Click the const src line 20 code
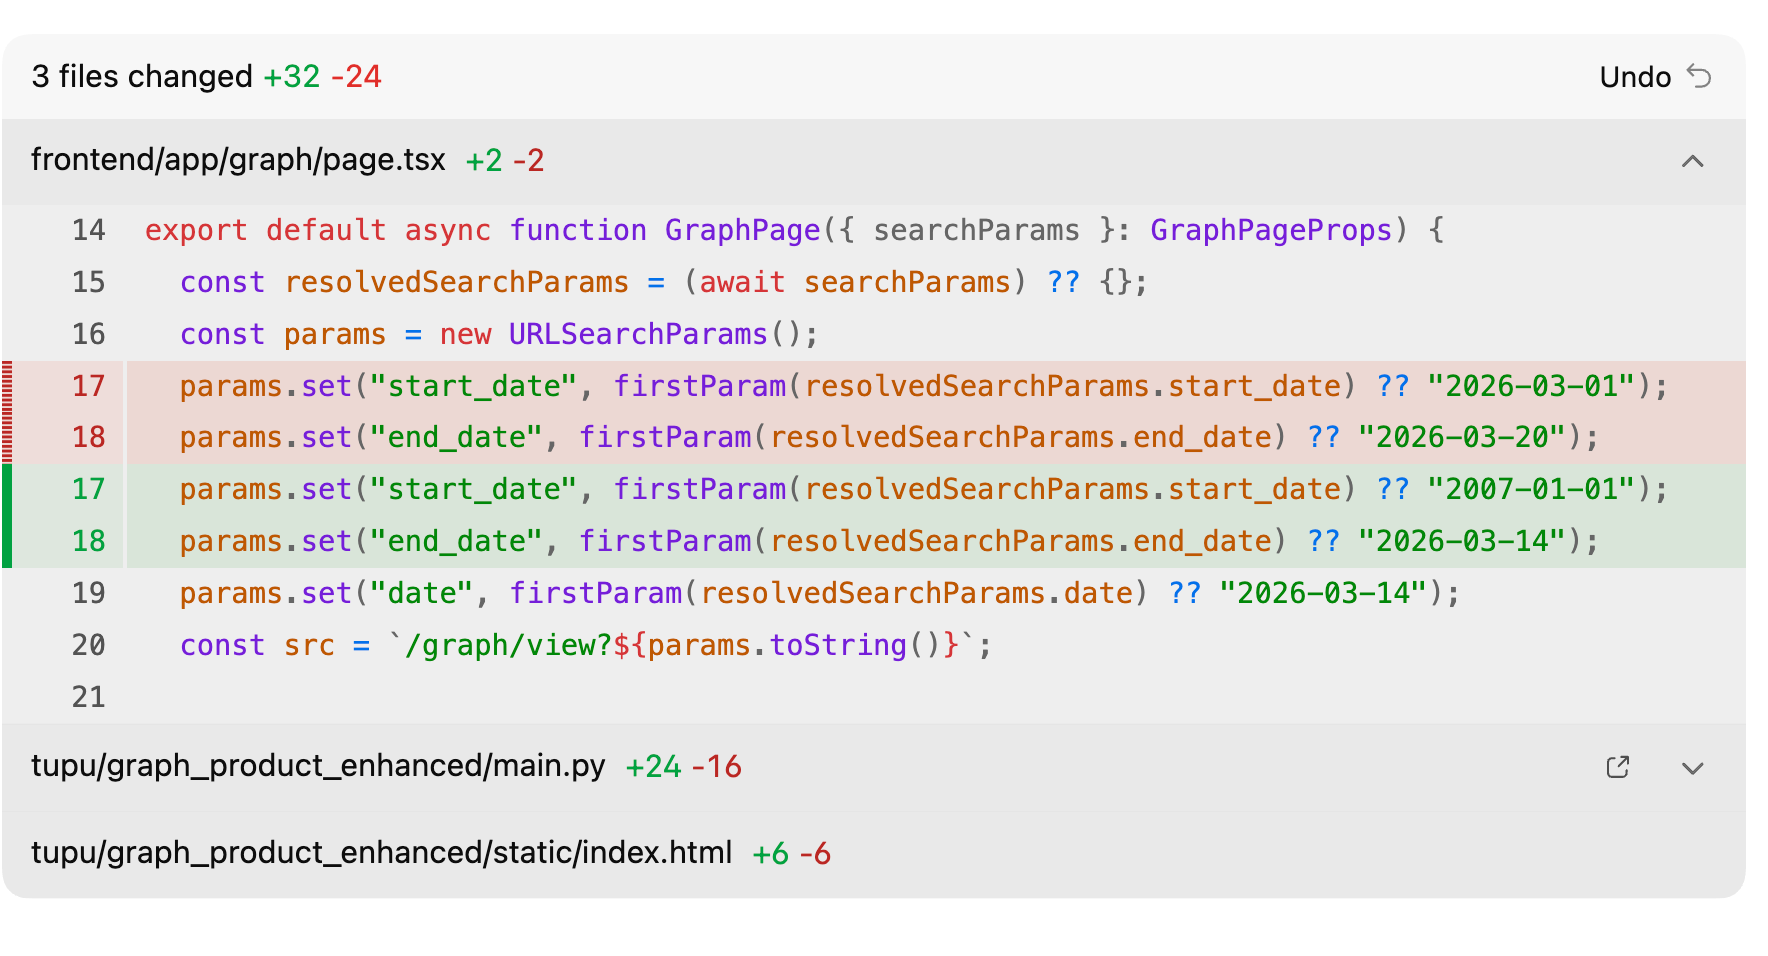The height and width of the screenshot is (956, 1768). [x=585, y=645]
